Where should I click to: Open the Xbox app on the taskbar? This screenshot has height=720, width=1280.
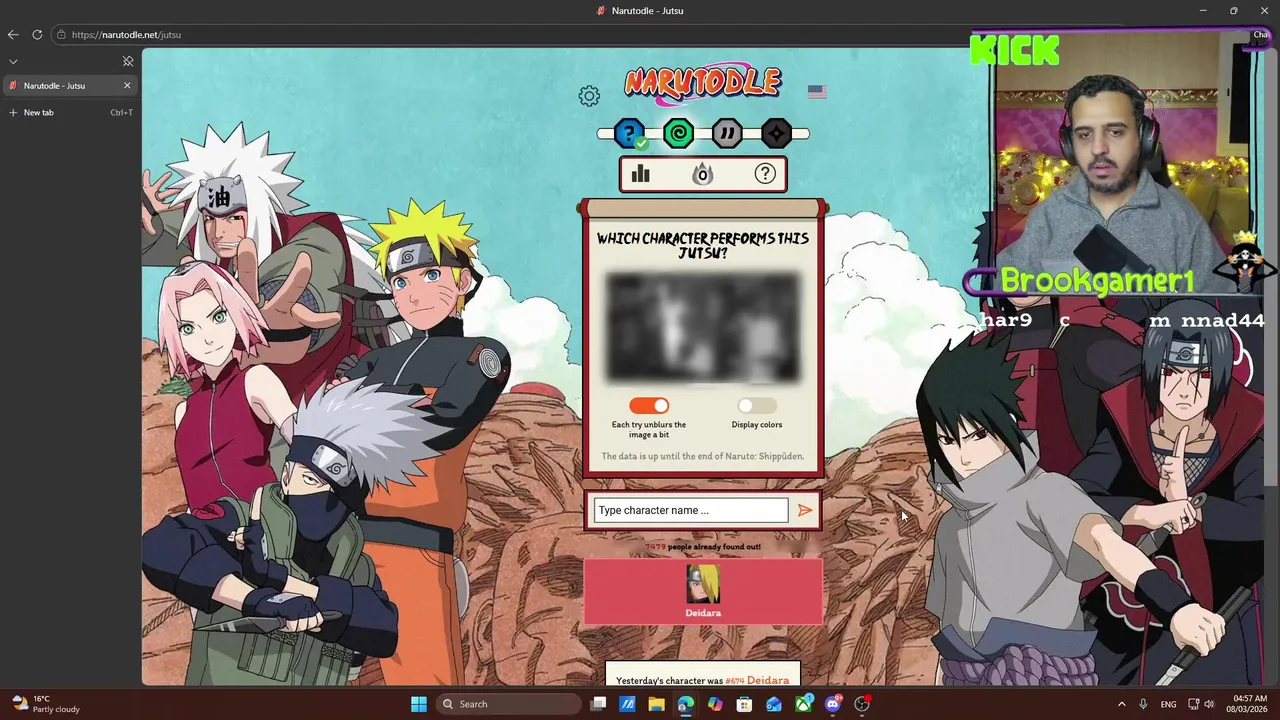point(803,704)
